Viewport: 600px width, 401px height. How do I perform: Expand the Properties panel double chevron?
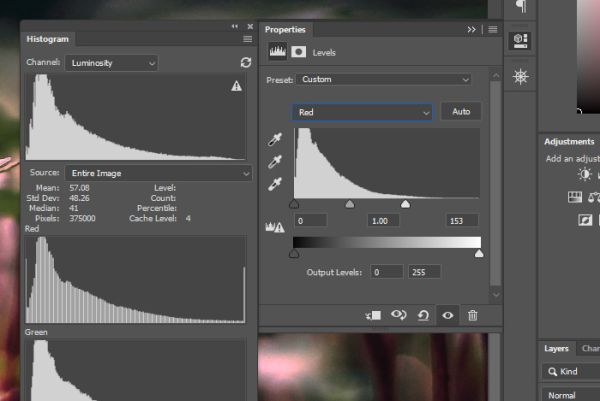[471, 29]
